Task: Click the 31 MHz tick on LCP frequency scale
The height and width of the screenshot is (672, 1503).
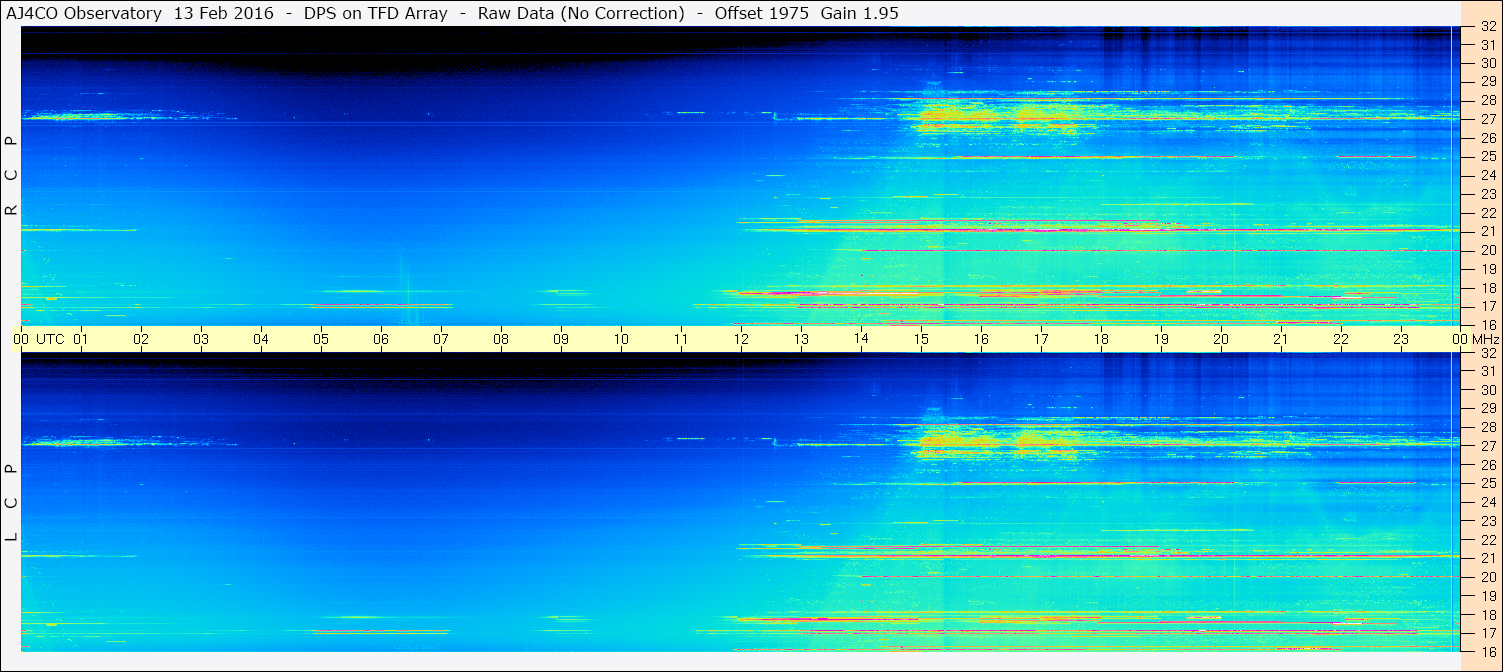Action: click(1487, 371)
